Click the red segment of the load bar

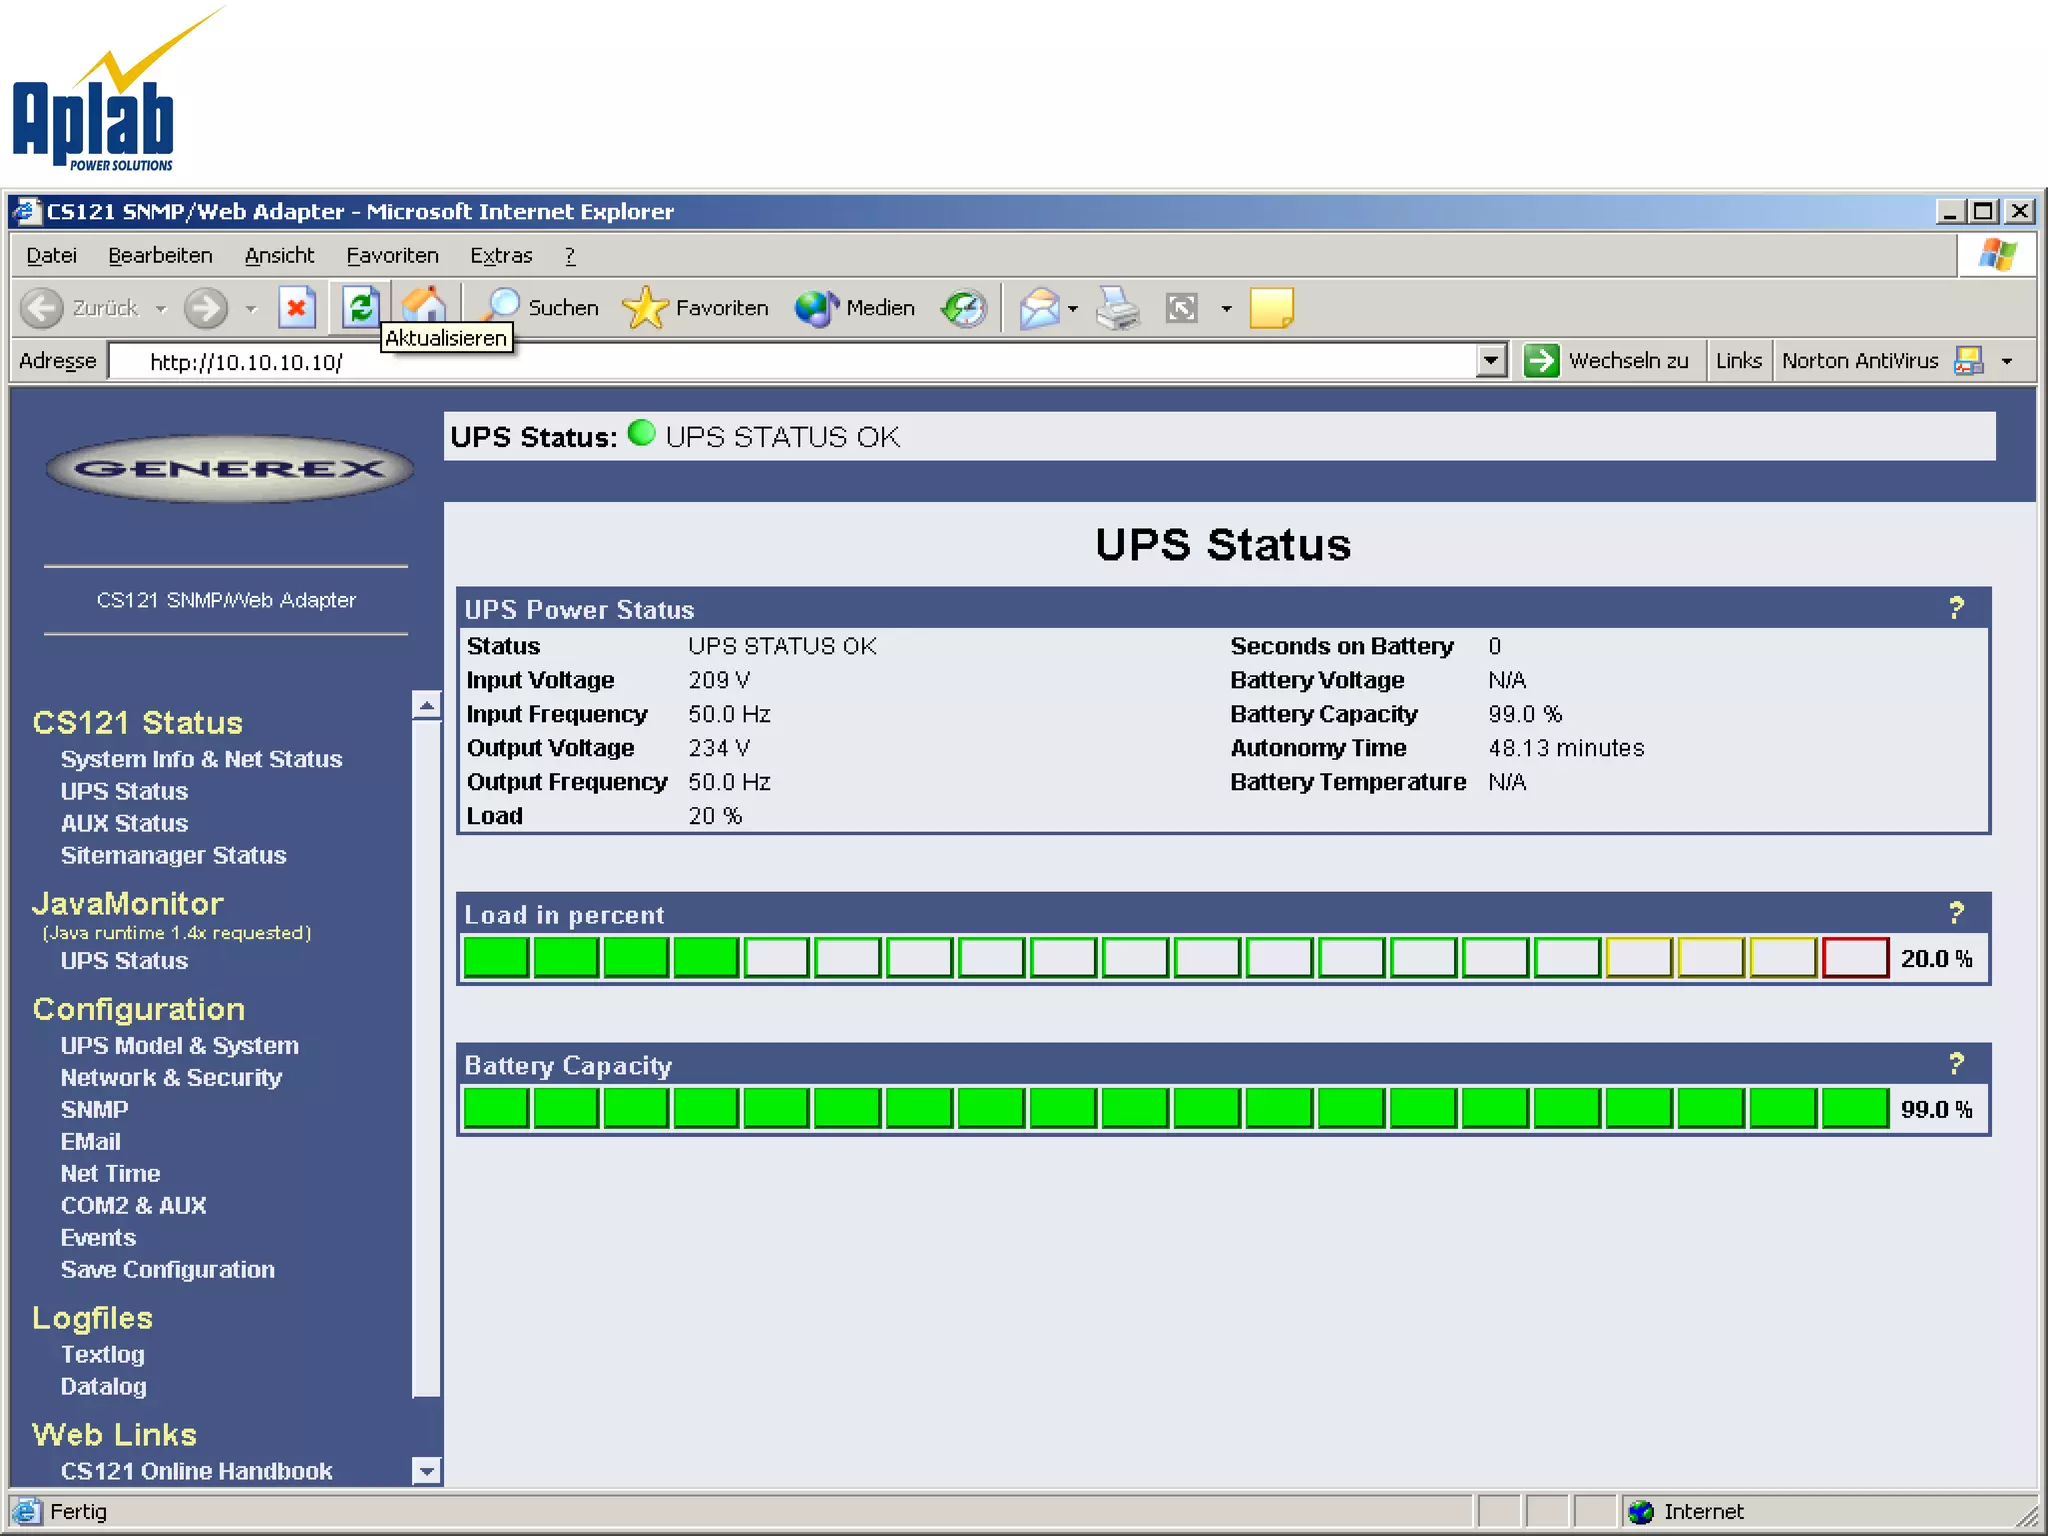coord(1855,958)
